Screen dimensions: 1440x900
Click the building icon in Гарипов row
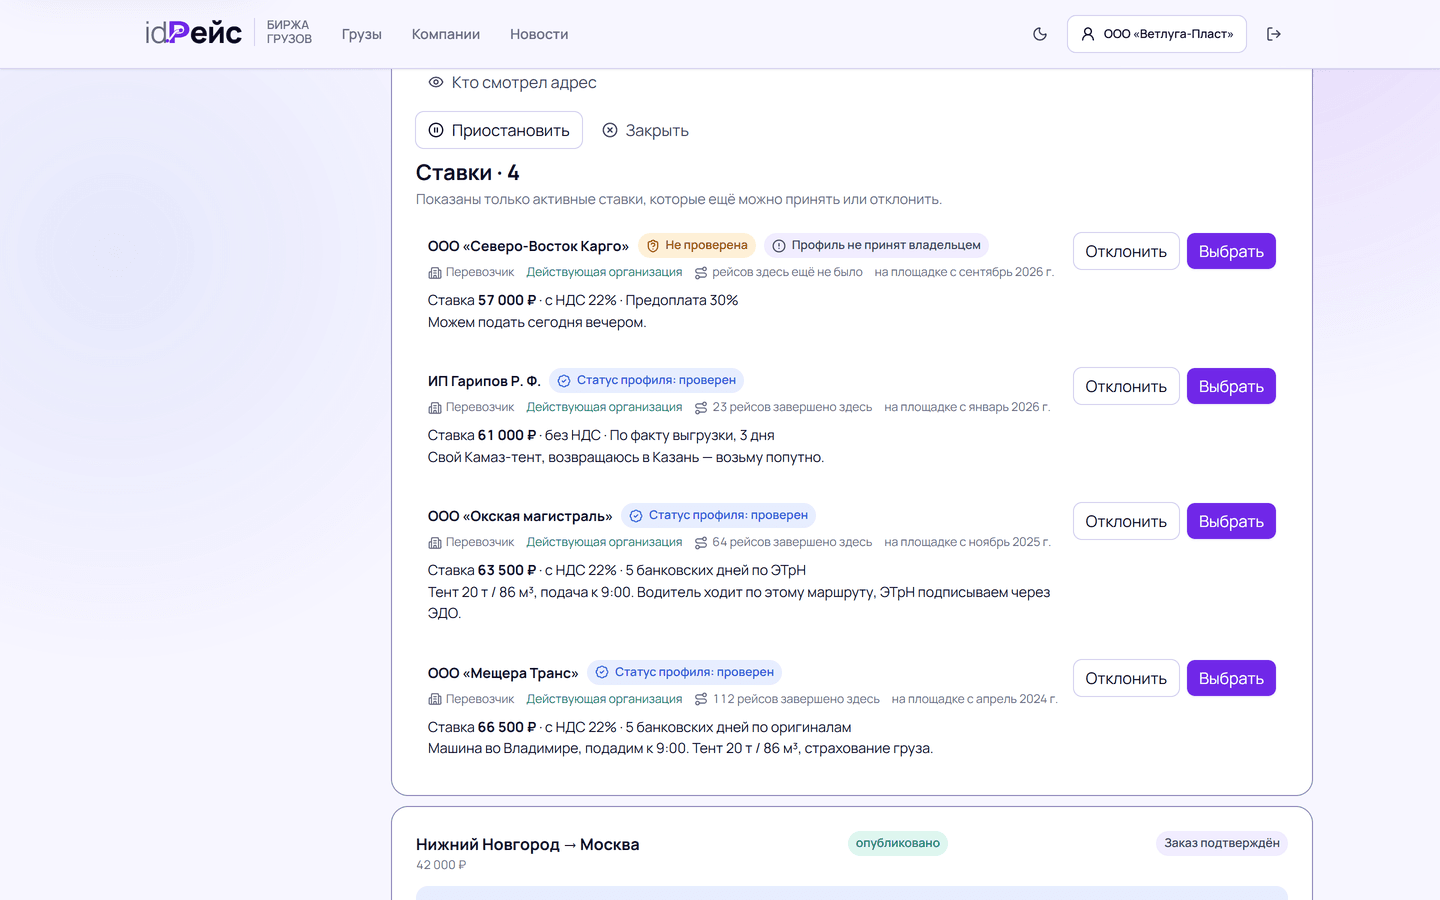tap(435, 408)
